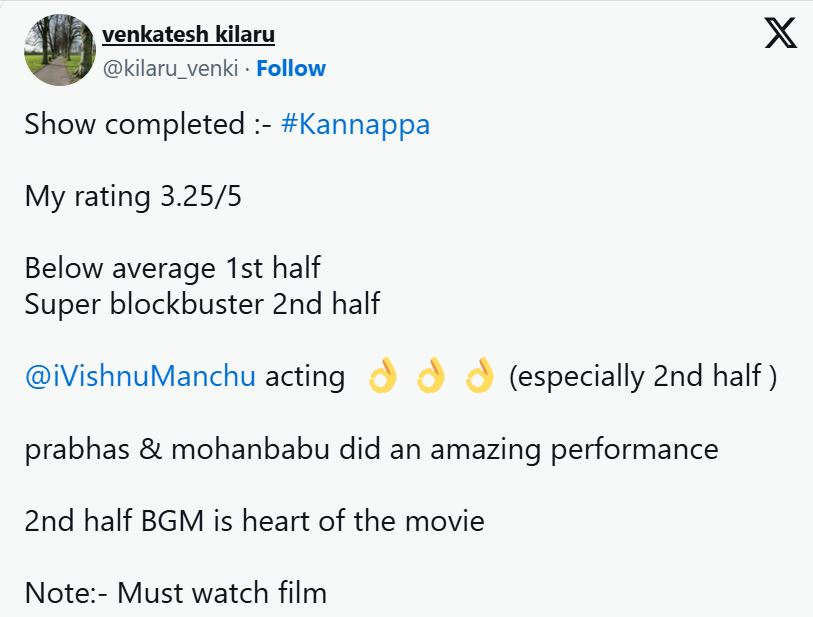
Task: Open profile via venkatesh kilaru's avatar
Action: tap(59, 48)
